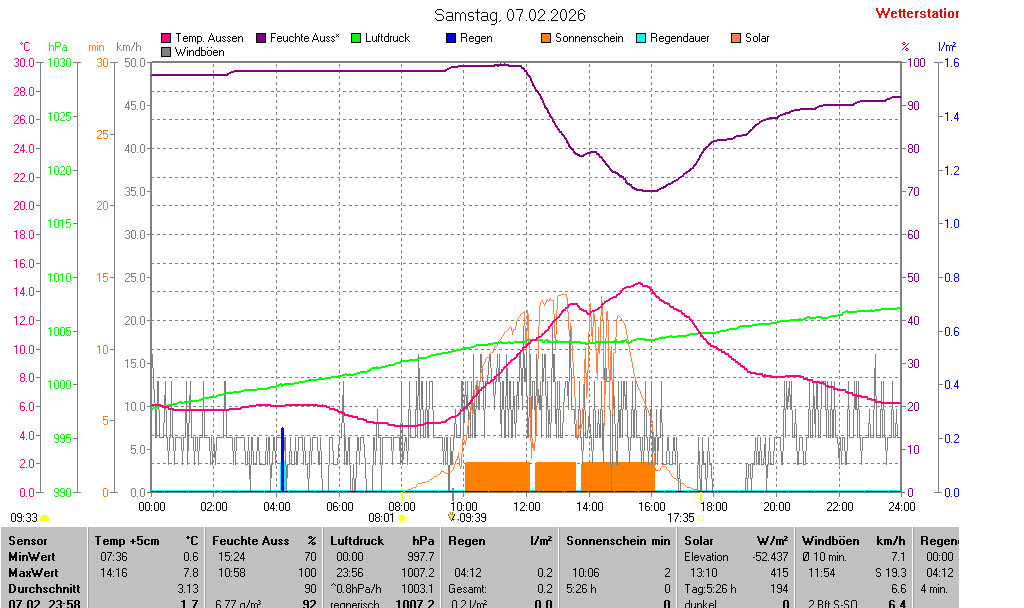Click the gray Windböen legend swatch
Viewport: 1024px width, 608px height.
(166, 51)
